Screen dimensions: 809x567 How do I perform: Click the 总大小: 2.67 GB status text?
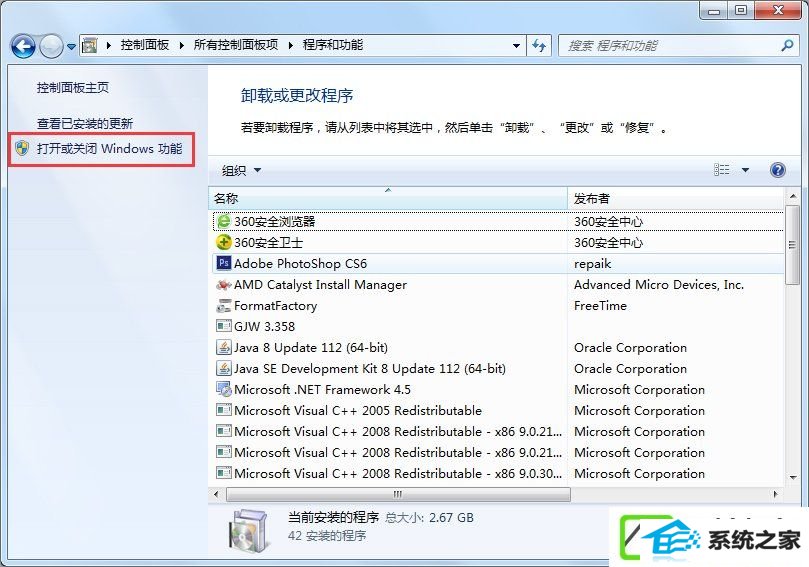click(x=429, y=517)
